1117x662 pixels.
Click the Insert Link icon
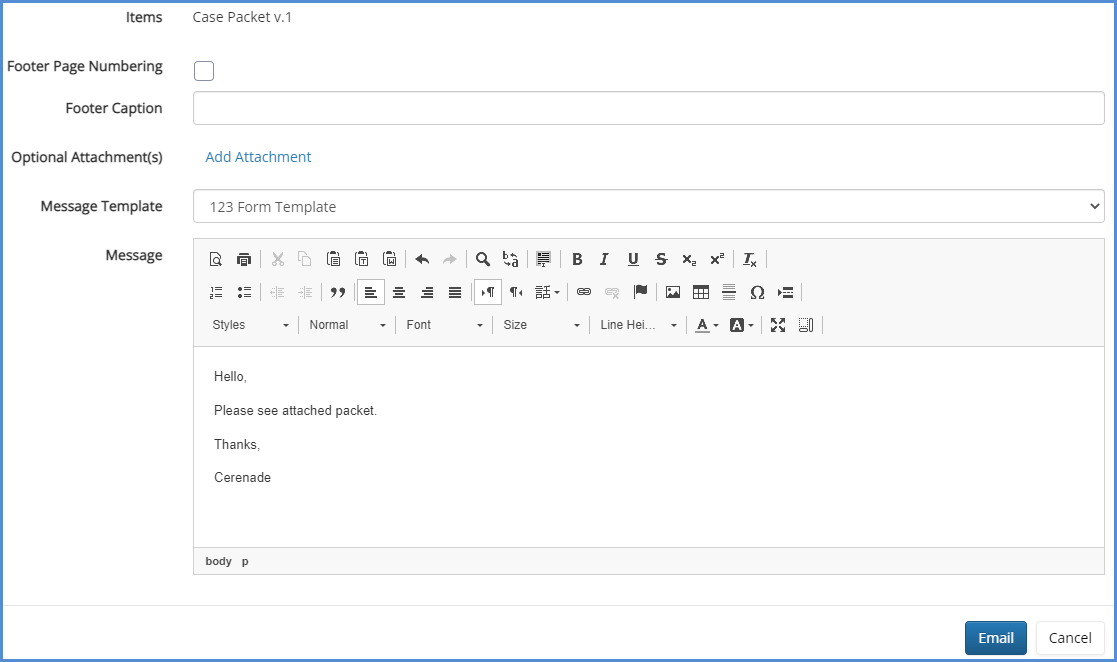coord(584,292)
